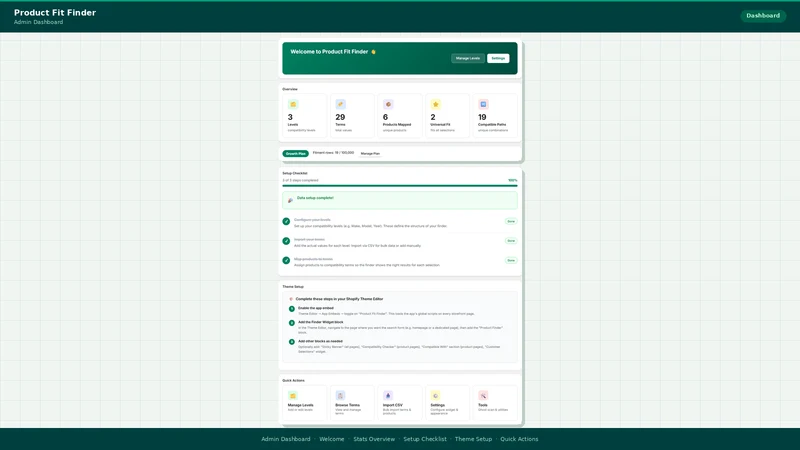
Task: Click the "Enable the app embed" step title
Action: 316,308
